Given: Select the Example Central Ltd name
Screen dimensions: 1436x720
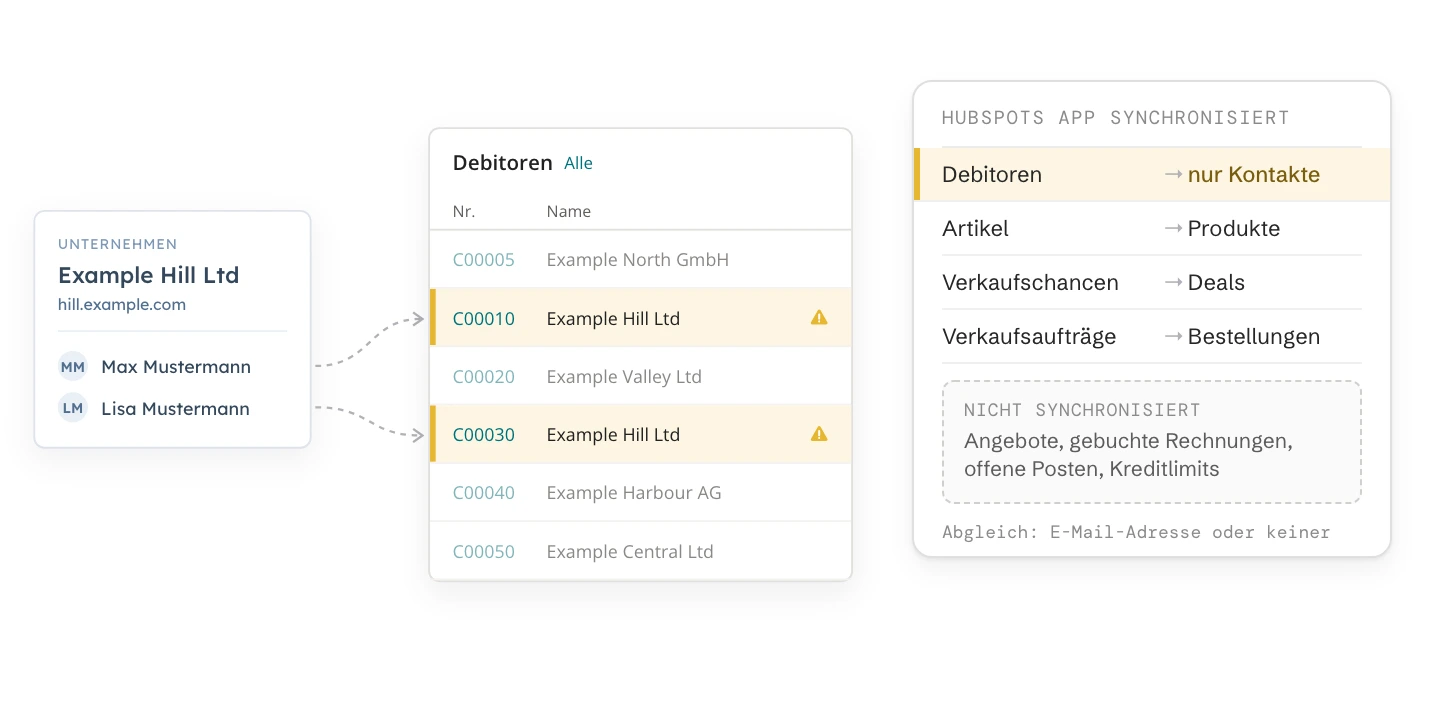Looking at the screenshot, I should (630, 552).
